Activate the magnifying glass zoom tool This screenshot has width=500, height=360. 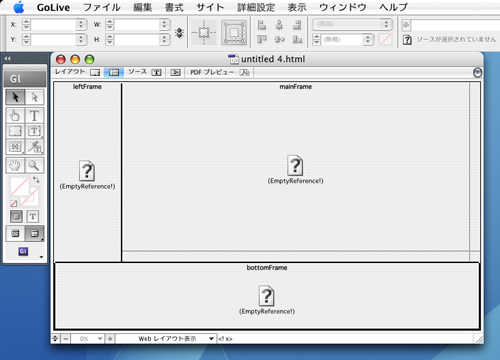pyautogui.click(x=34, y=165)
